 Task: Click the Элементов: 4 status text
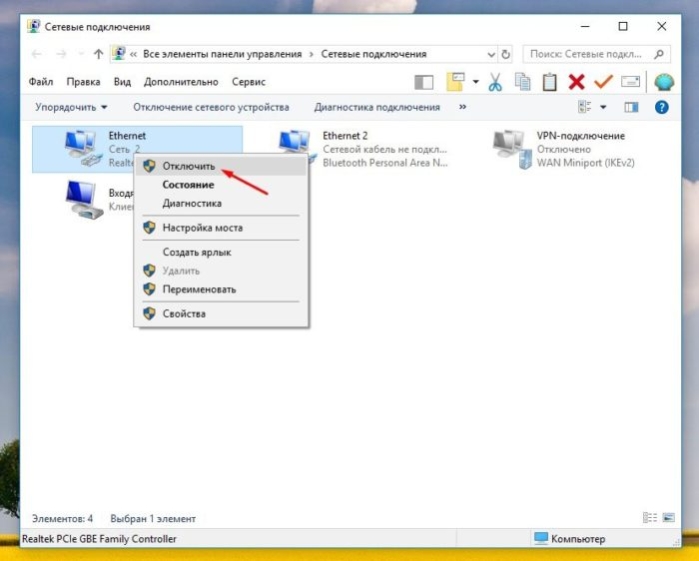tap(62, 519)
